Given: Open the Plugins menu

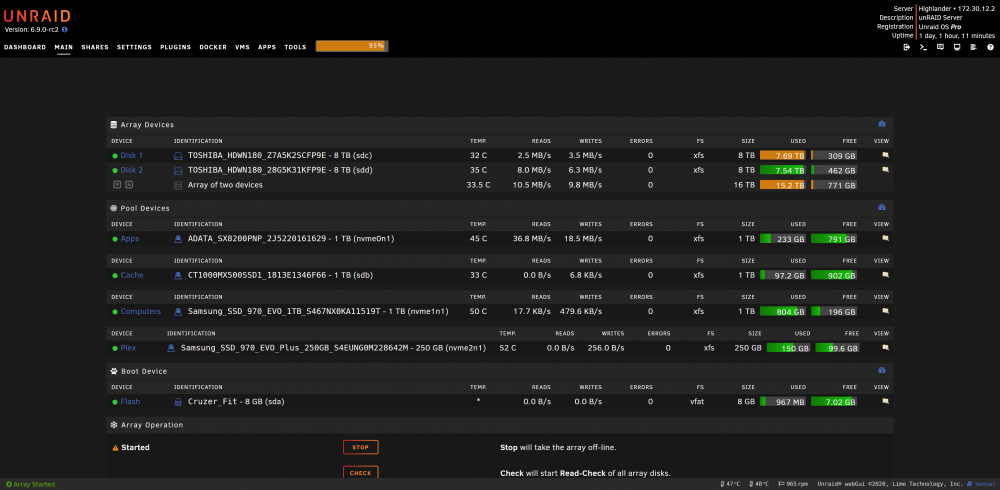Looking at the screenshot, I should (175, 47).
